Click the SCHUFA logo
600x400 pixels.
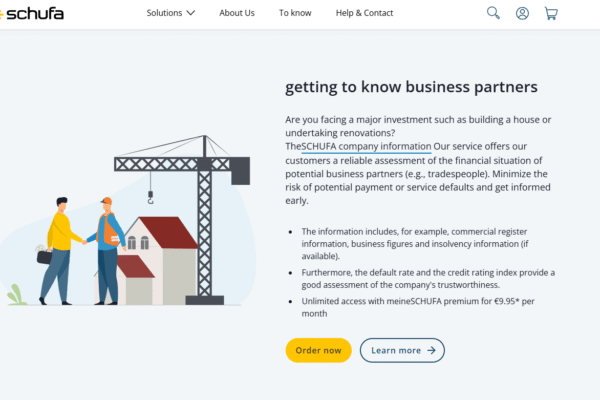34,14
